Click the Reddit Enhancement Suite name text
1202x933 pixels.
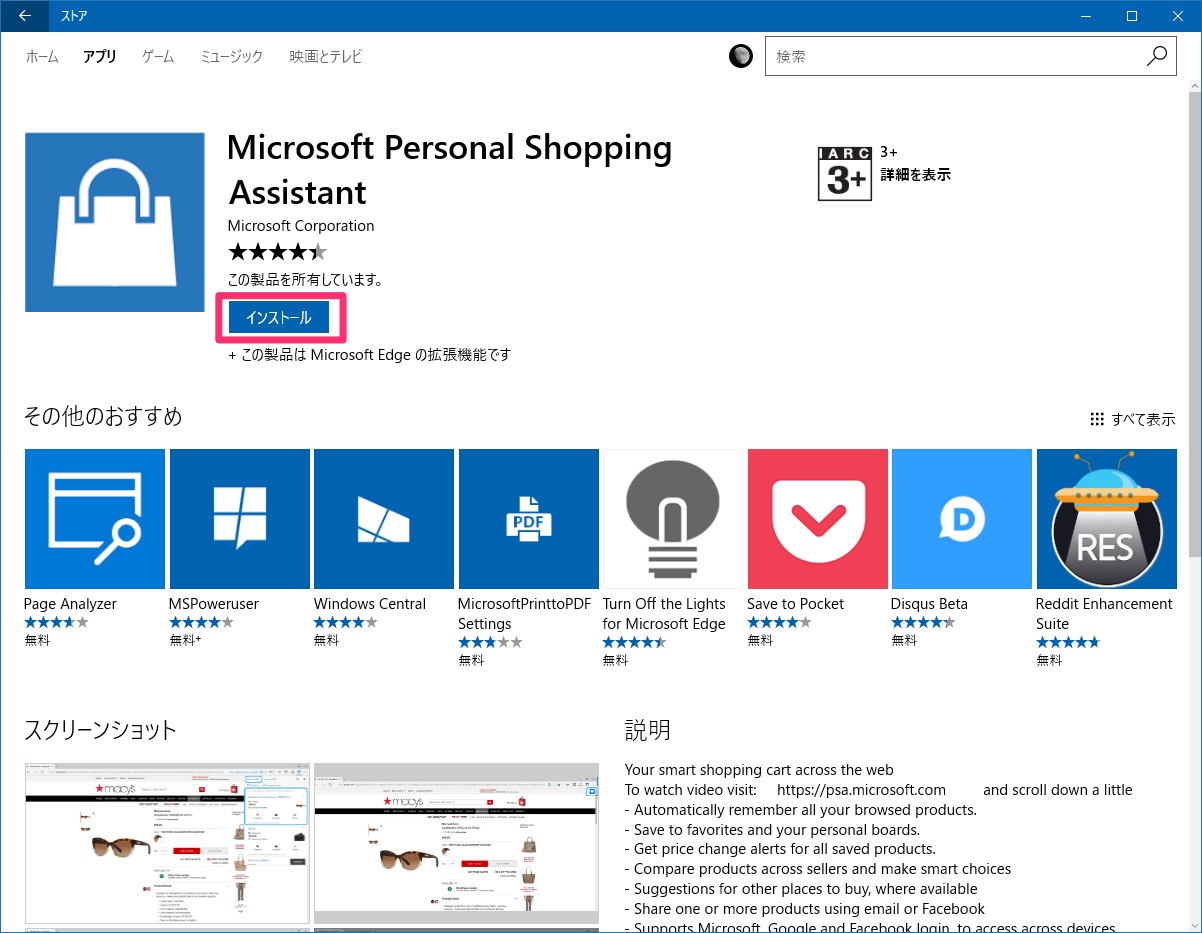pyautogui.click(x=1104, y=614)
